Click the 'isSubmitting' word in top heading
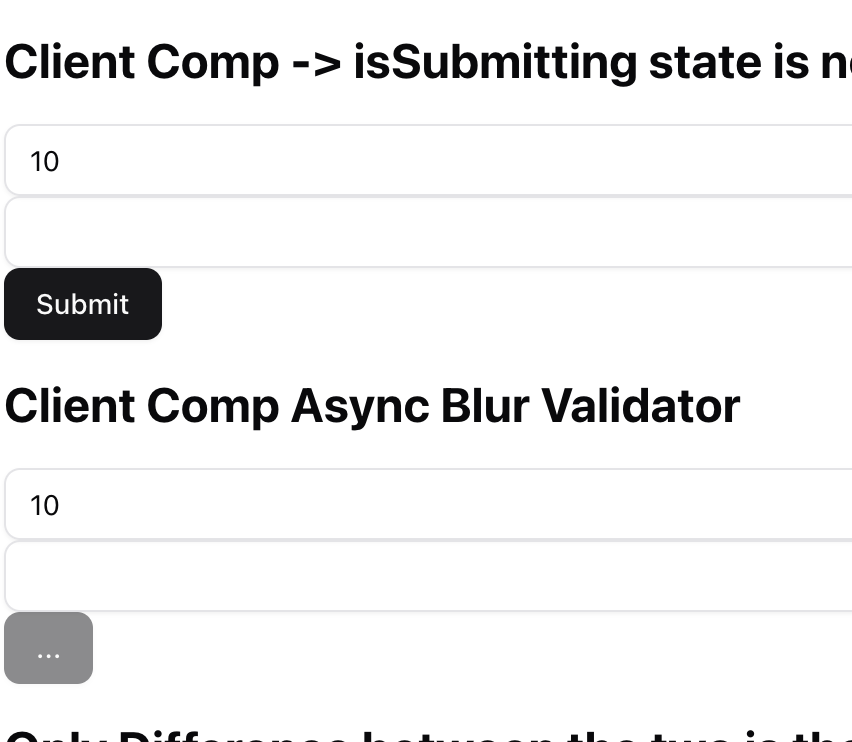 click(495, 64)
